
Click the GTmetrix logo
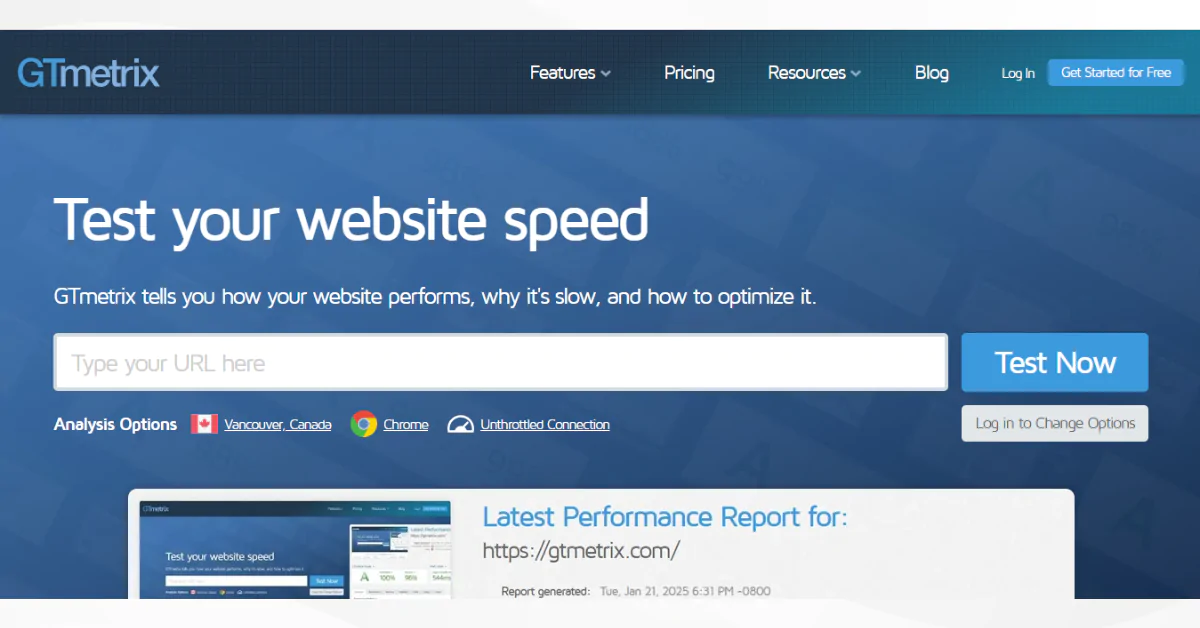[88, 73]
